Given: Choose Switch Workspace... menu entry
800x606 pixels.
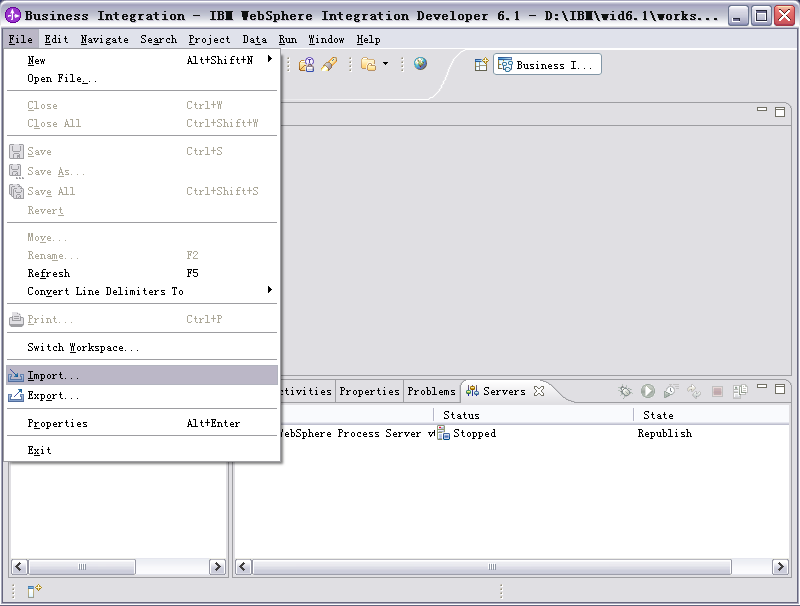Looking at the screenshot, I should pos(142,347).
